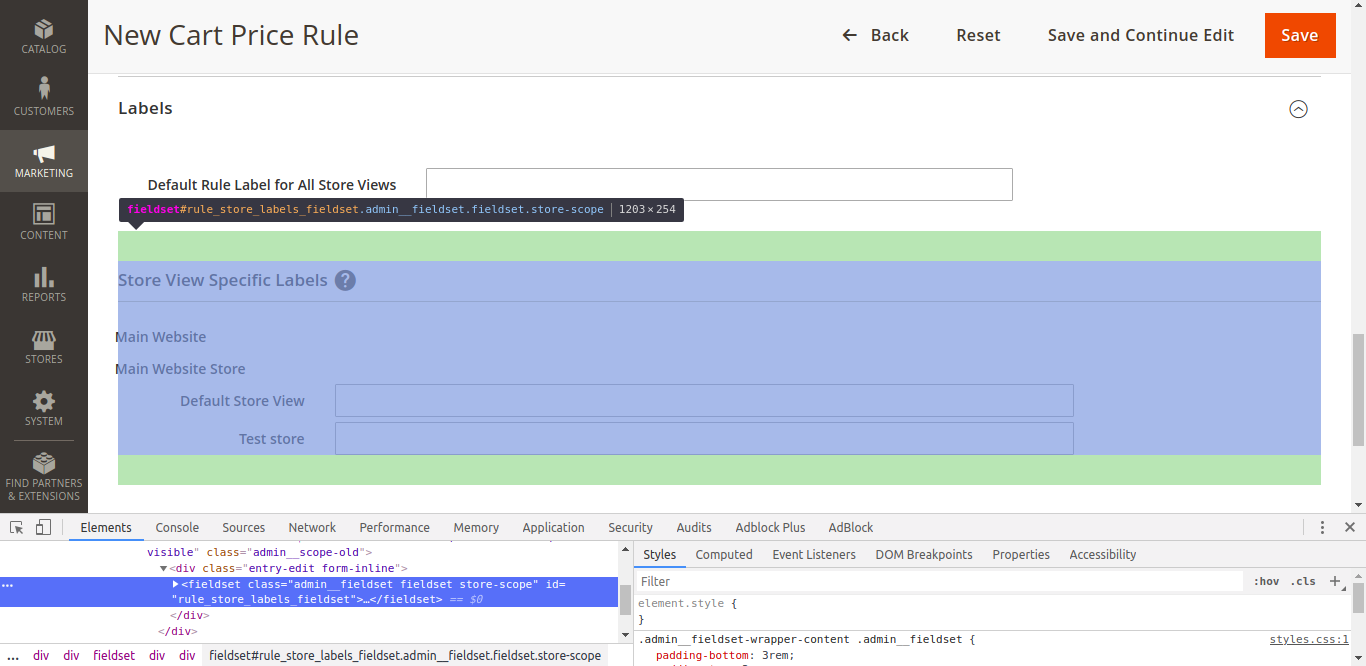The image size is (1366, 666).
Task: Click the Elements panel scrollbar thumb
Action: (x=625, y=599)
